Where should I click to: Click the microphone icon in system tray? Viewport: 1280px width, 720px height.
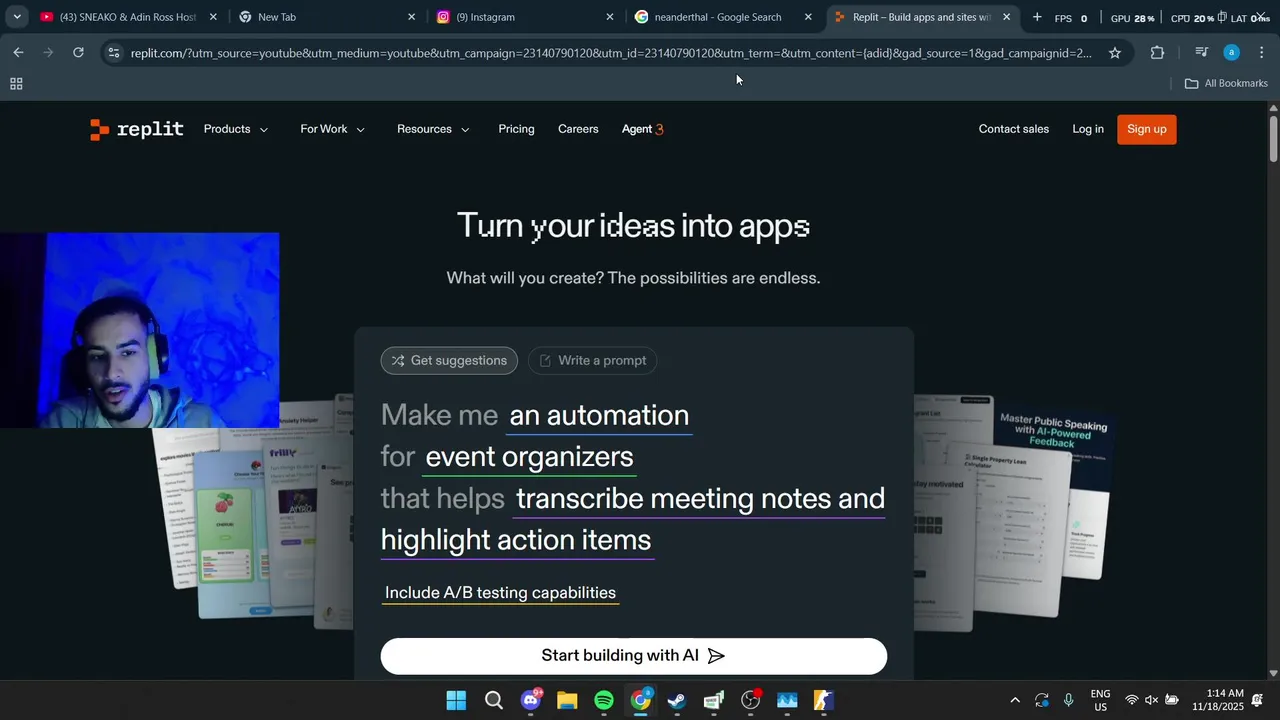(x=1069, y=700)
